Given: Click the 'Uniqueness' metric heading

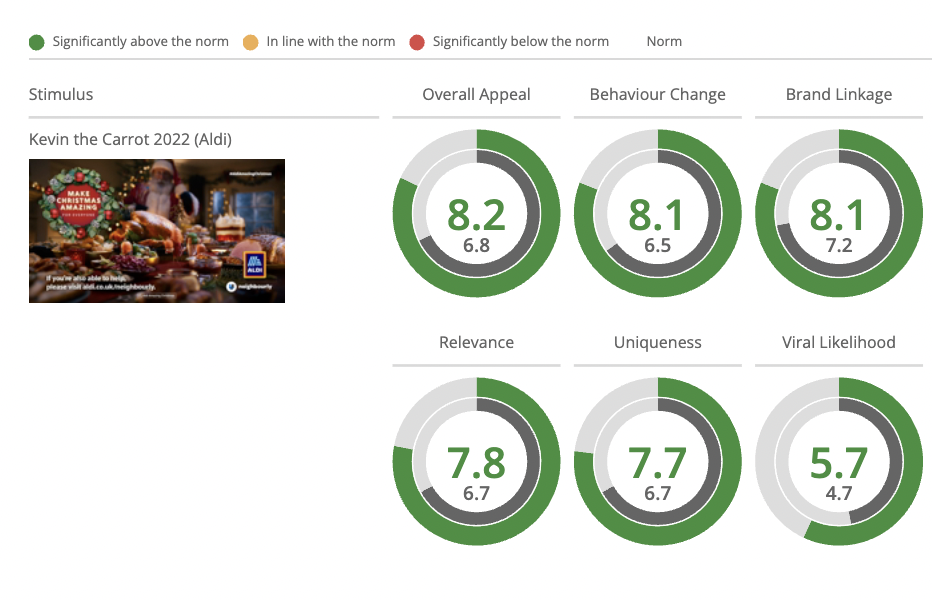Looking at the screenshot, I should [x=657, y=343].
